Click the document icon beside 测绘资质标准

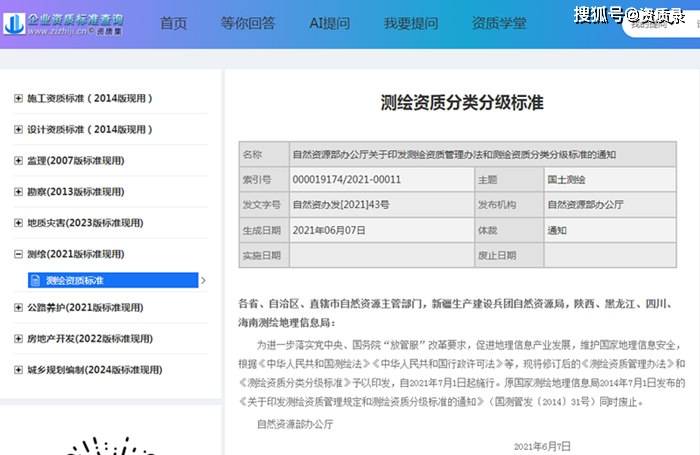click(36, 281)
